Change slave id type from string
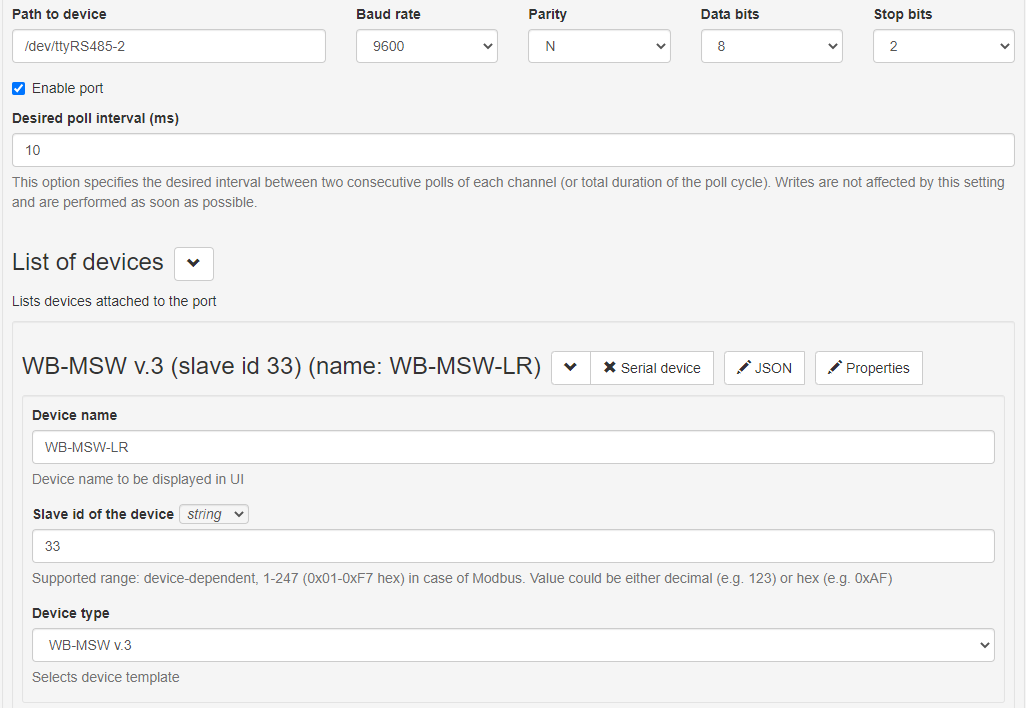 pyautogui.click(x=214, y=514)
